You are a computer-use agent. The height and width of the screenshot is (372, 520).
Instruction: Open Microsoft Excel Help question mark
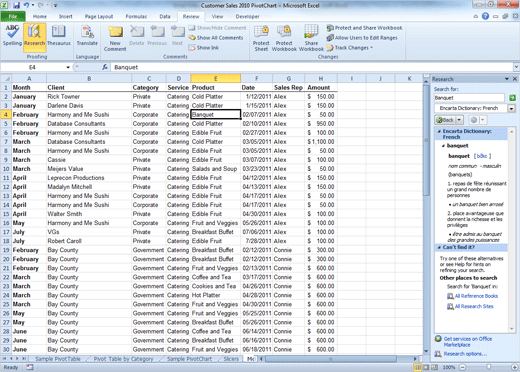point(485,16)
